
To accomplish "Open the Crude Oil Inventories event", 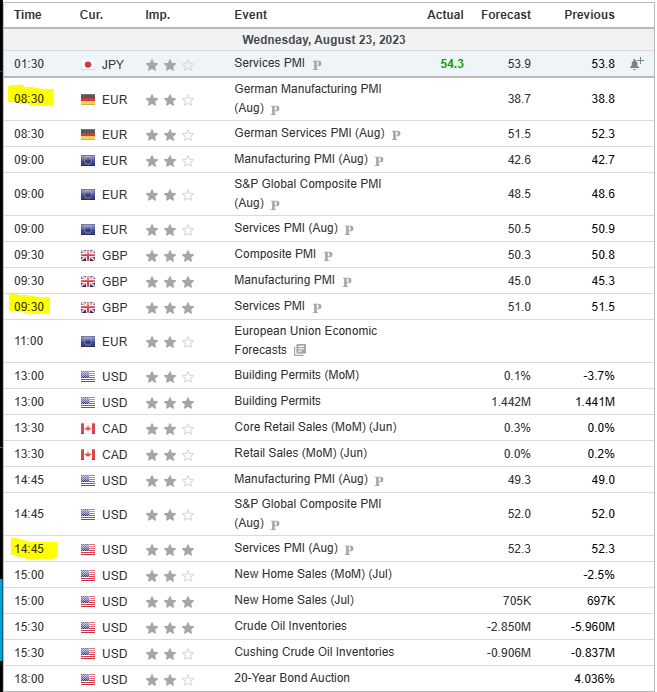I will (290, 626).
